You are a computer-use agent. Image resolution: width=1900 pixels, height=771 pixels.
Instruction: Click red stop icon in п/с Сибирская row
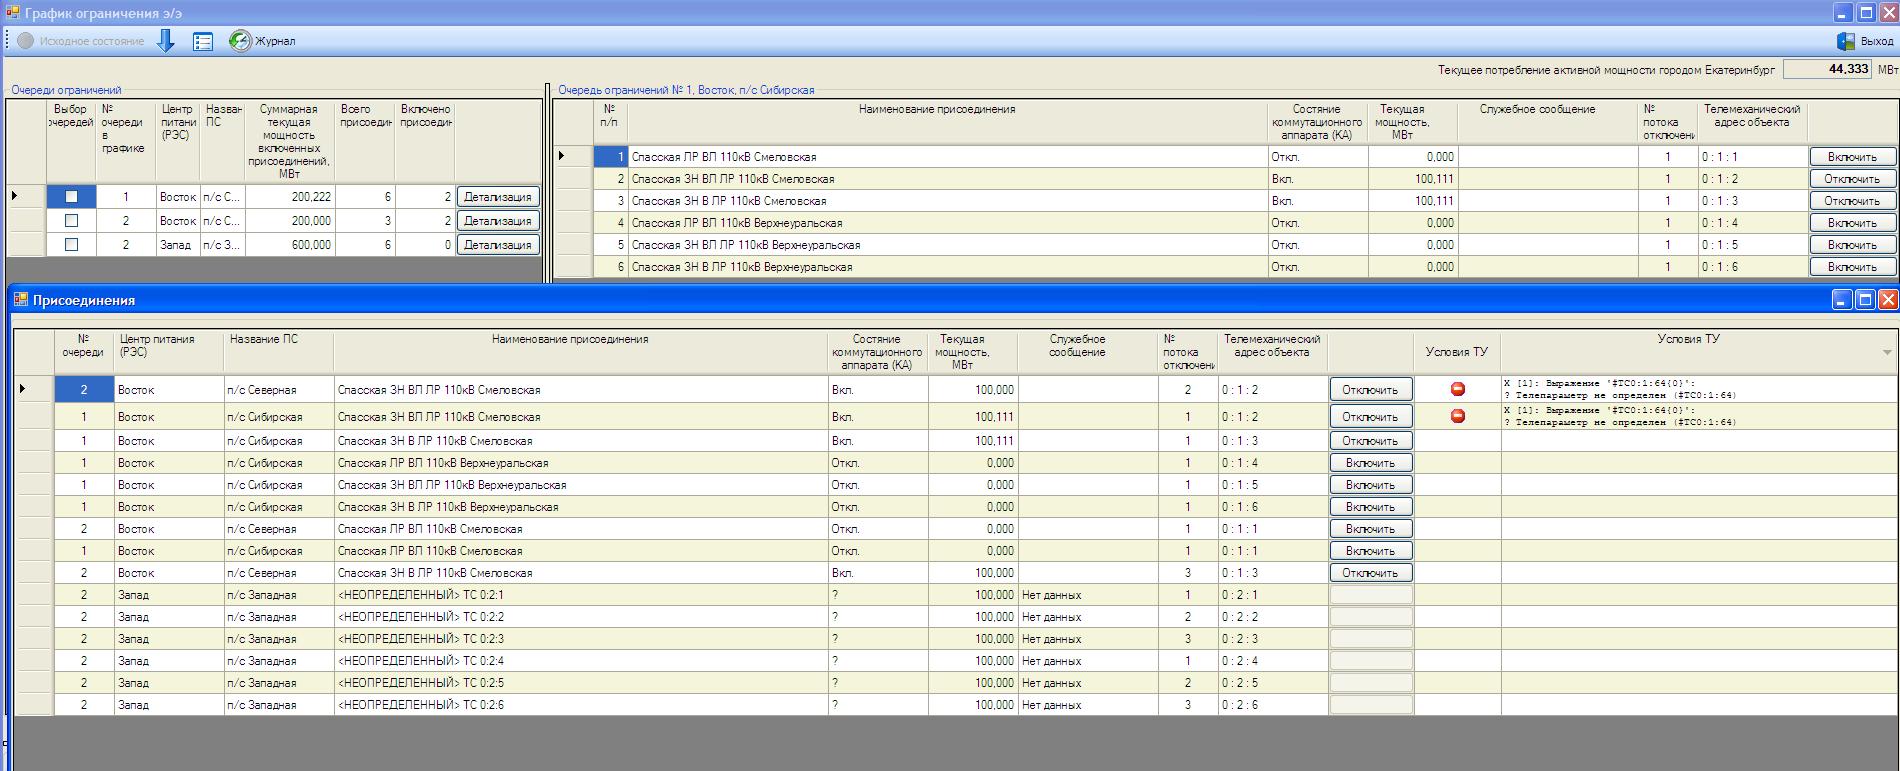pos(1457,416)
